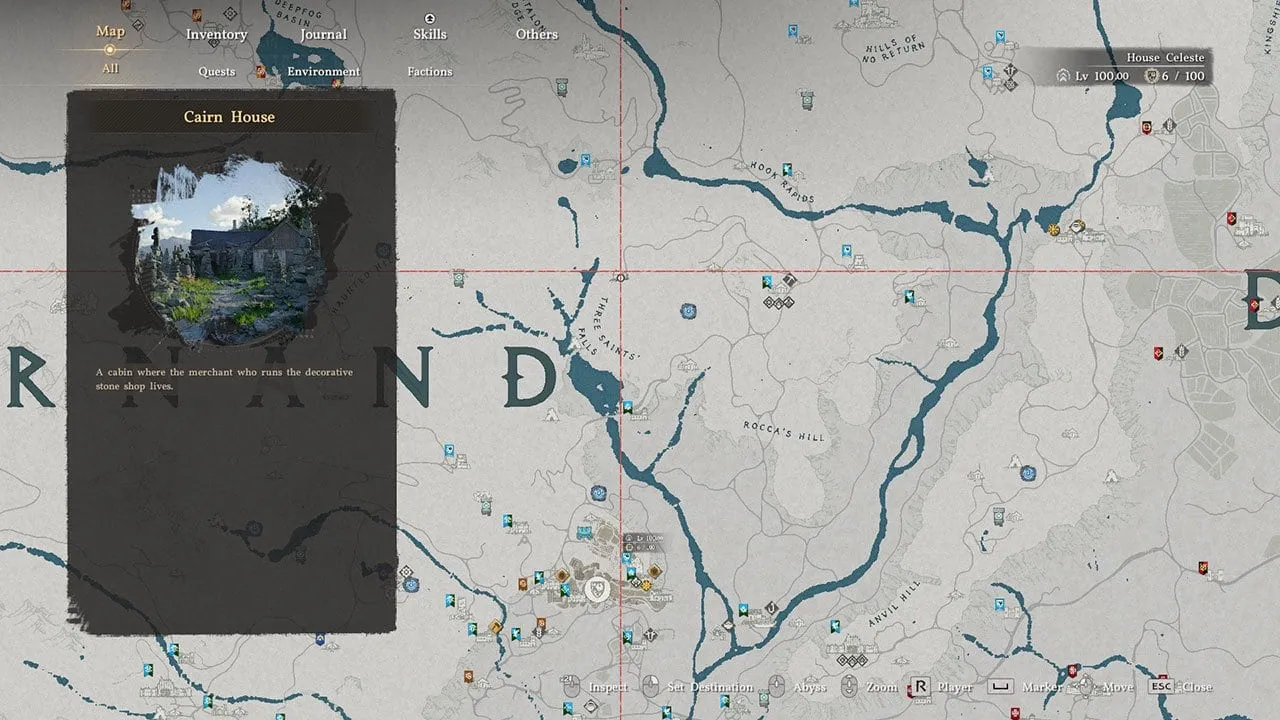Image resolution: width=1280 pixels, height=720 pixels.
Task: Click the Marker label
Action: click(1042, 687)
